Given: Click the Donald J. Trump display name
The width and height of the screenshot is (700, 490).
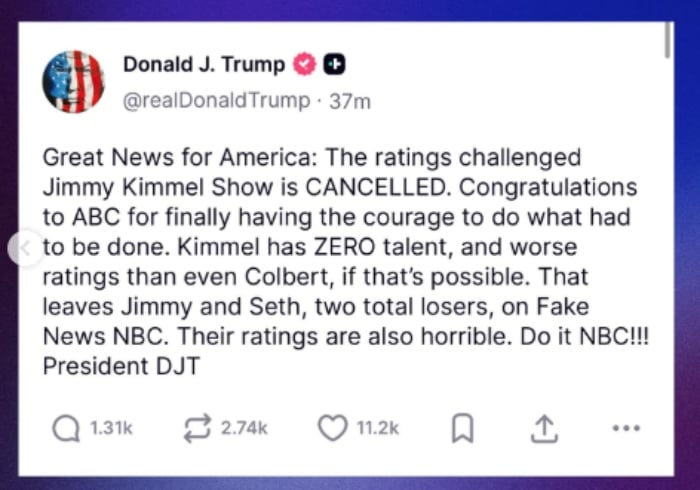Looking at the screenshot, I should click(x=204, y=64).
